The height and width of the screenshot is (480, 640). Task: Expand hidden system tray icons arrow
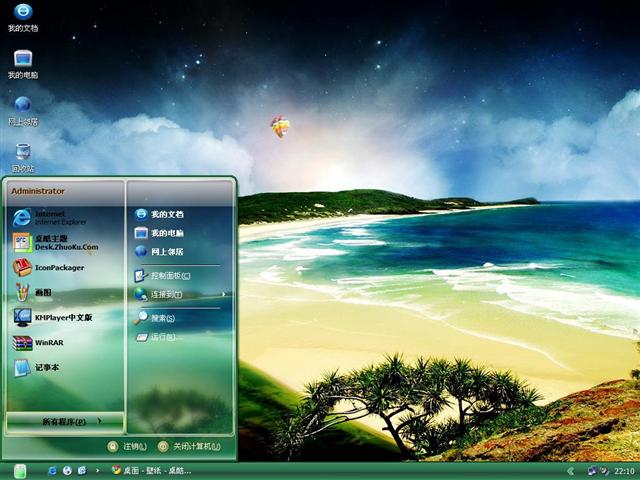click(571, 471)
